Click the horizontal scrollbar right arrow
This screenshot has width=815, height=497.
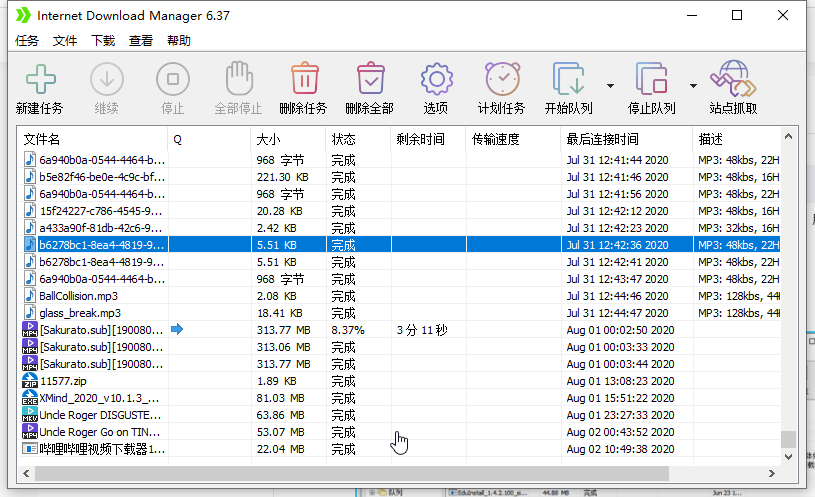tap(772, 474)
